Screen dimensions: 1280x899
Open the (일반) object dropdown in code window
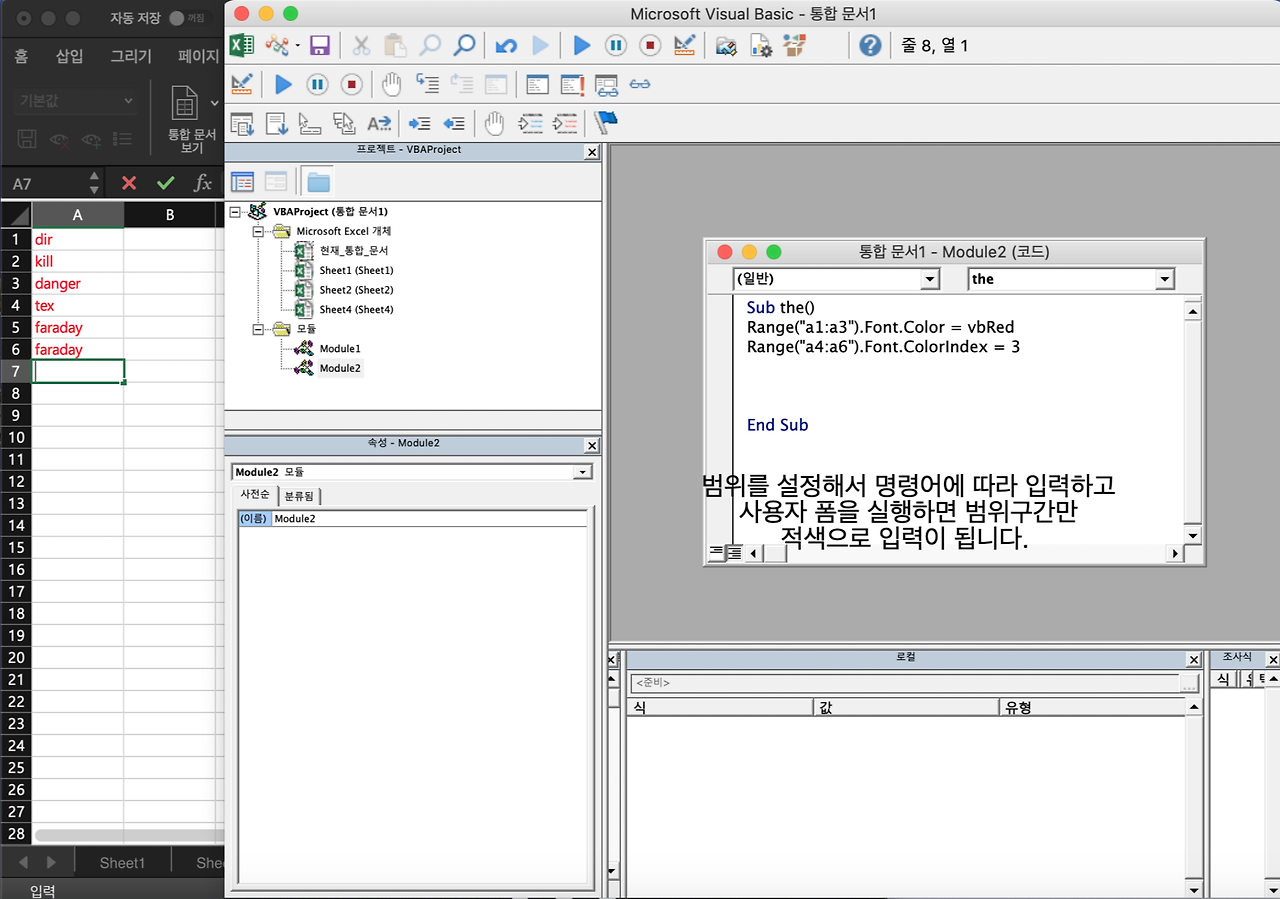(x=930, y=280)
